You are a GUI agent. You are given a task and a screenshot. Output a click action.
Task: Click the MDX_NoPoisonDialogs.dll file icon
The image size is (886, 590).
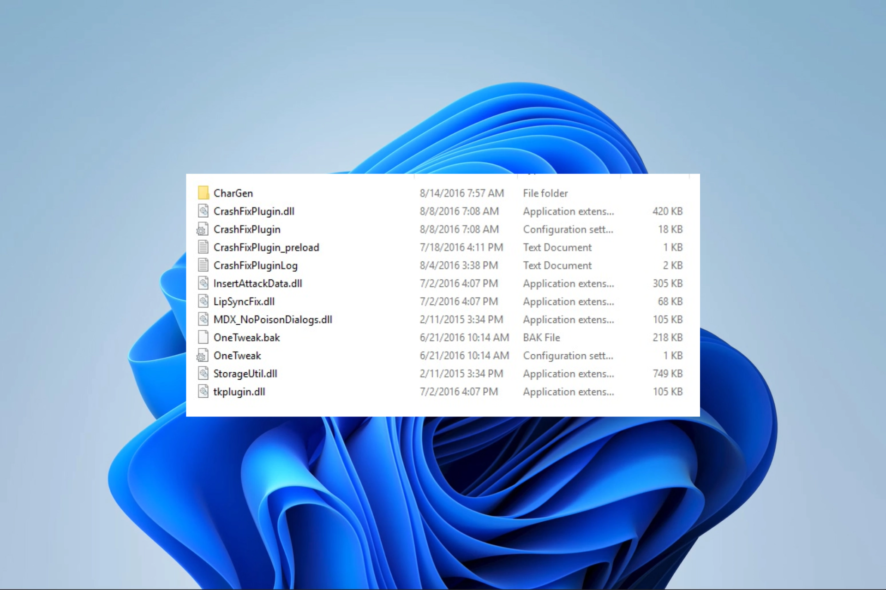tap(203, 320)
